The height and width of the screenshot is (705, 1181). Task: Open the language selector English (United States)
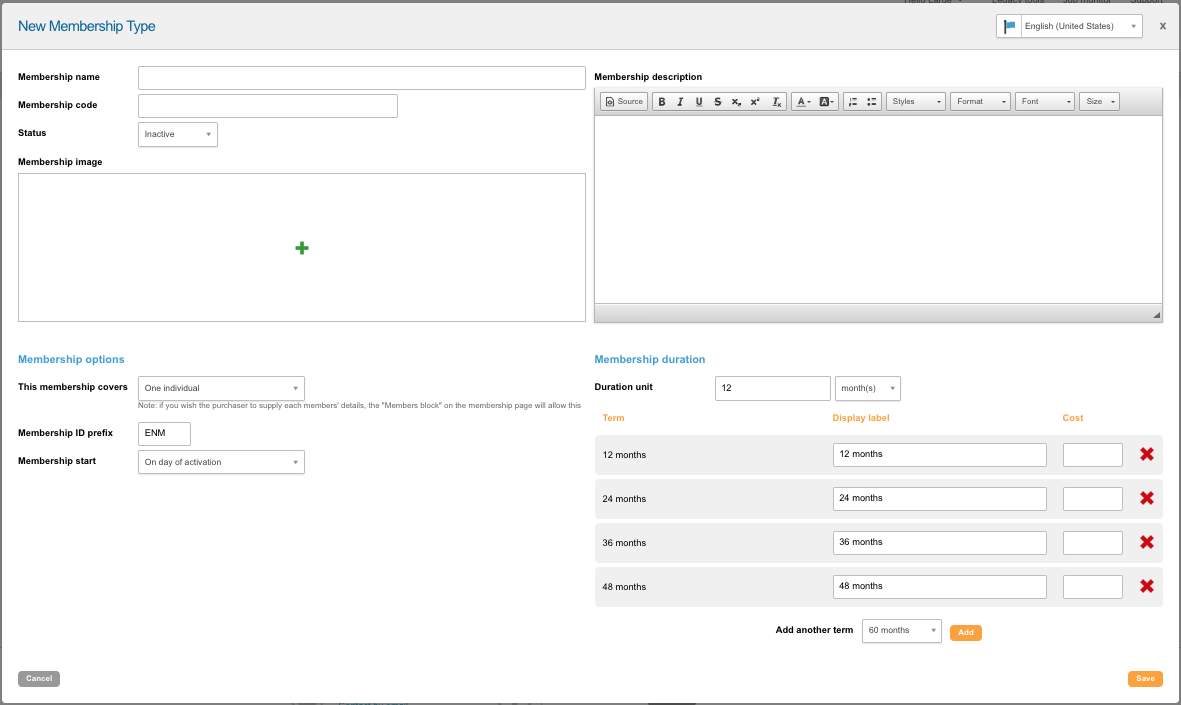[x=1069, y=27]
